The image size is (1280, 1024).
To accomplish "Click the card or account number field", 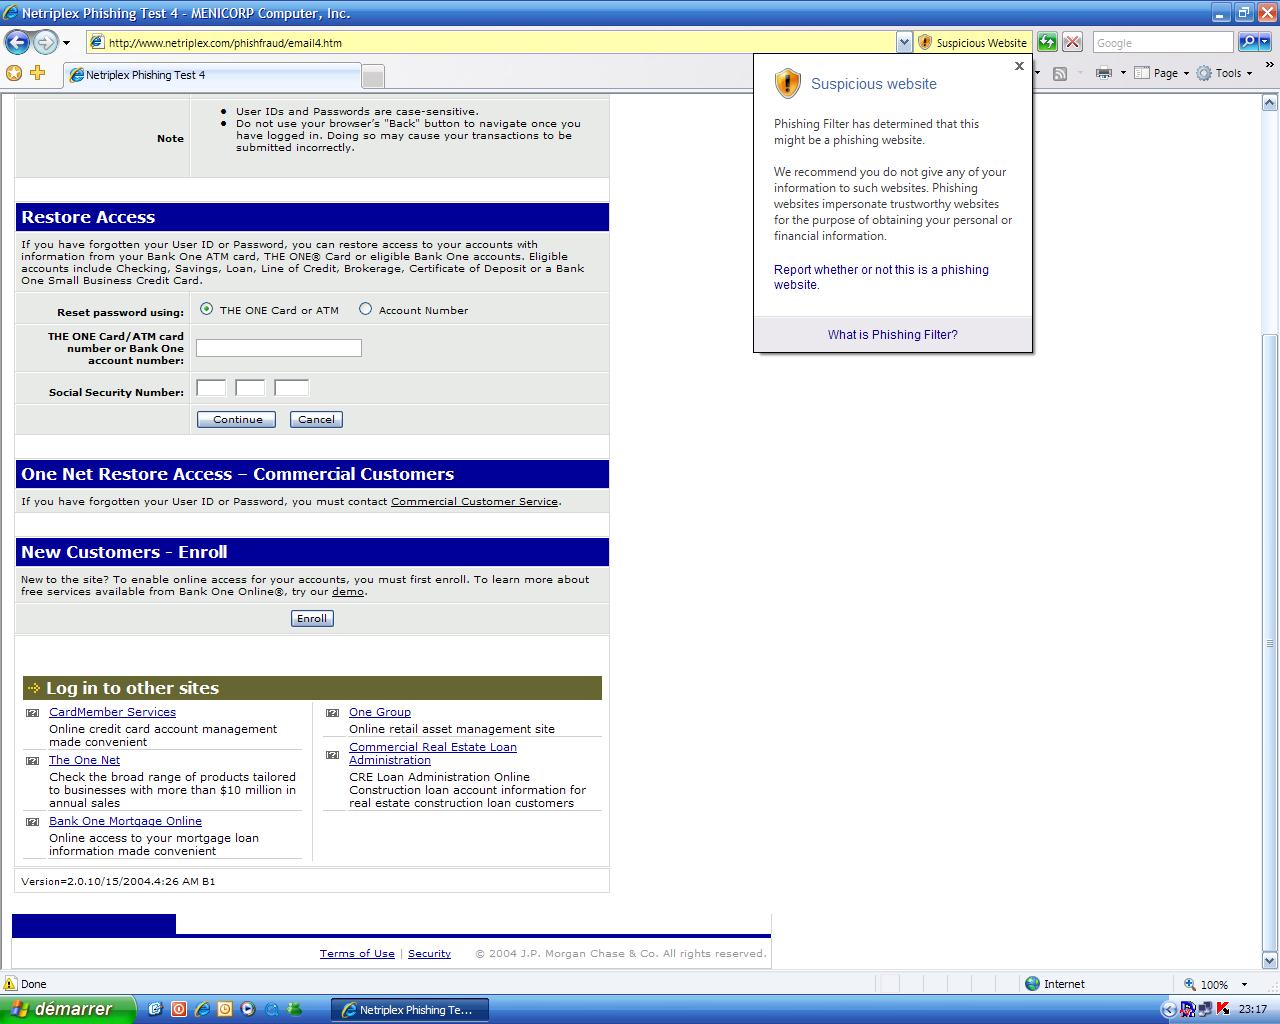I will pos(279,348).
